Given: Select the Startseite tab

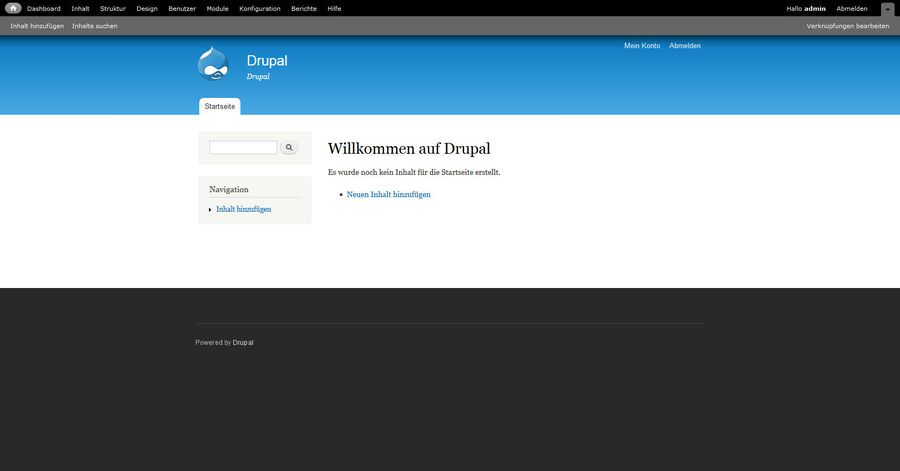Looking at the screenshot, I should tap(220, 106).
